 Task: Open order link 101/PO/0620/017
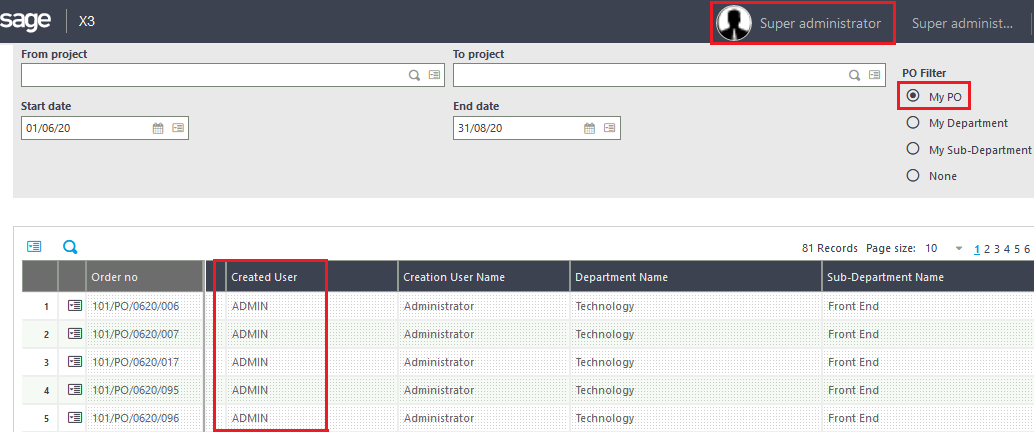tap(135, 362)
